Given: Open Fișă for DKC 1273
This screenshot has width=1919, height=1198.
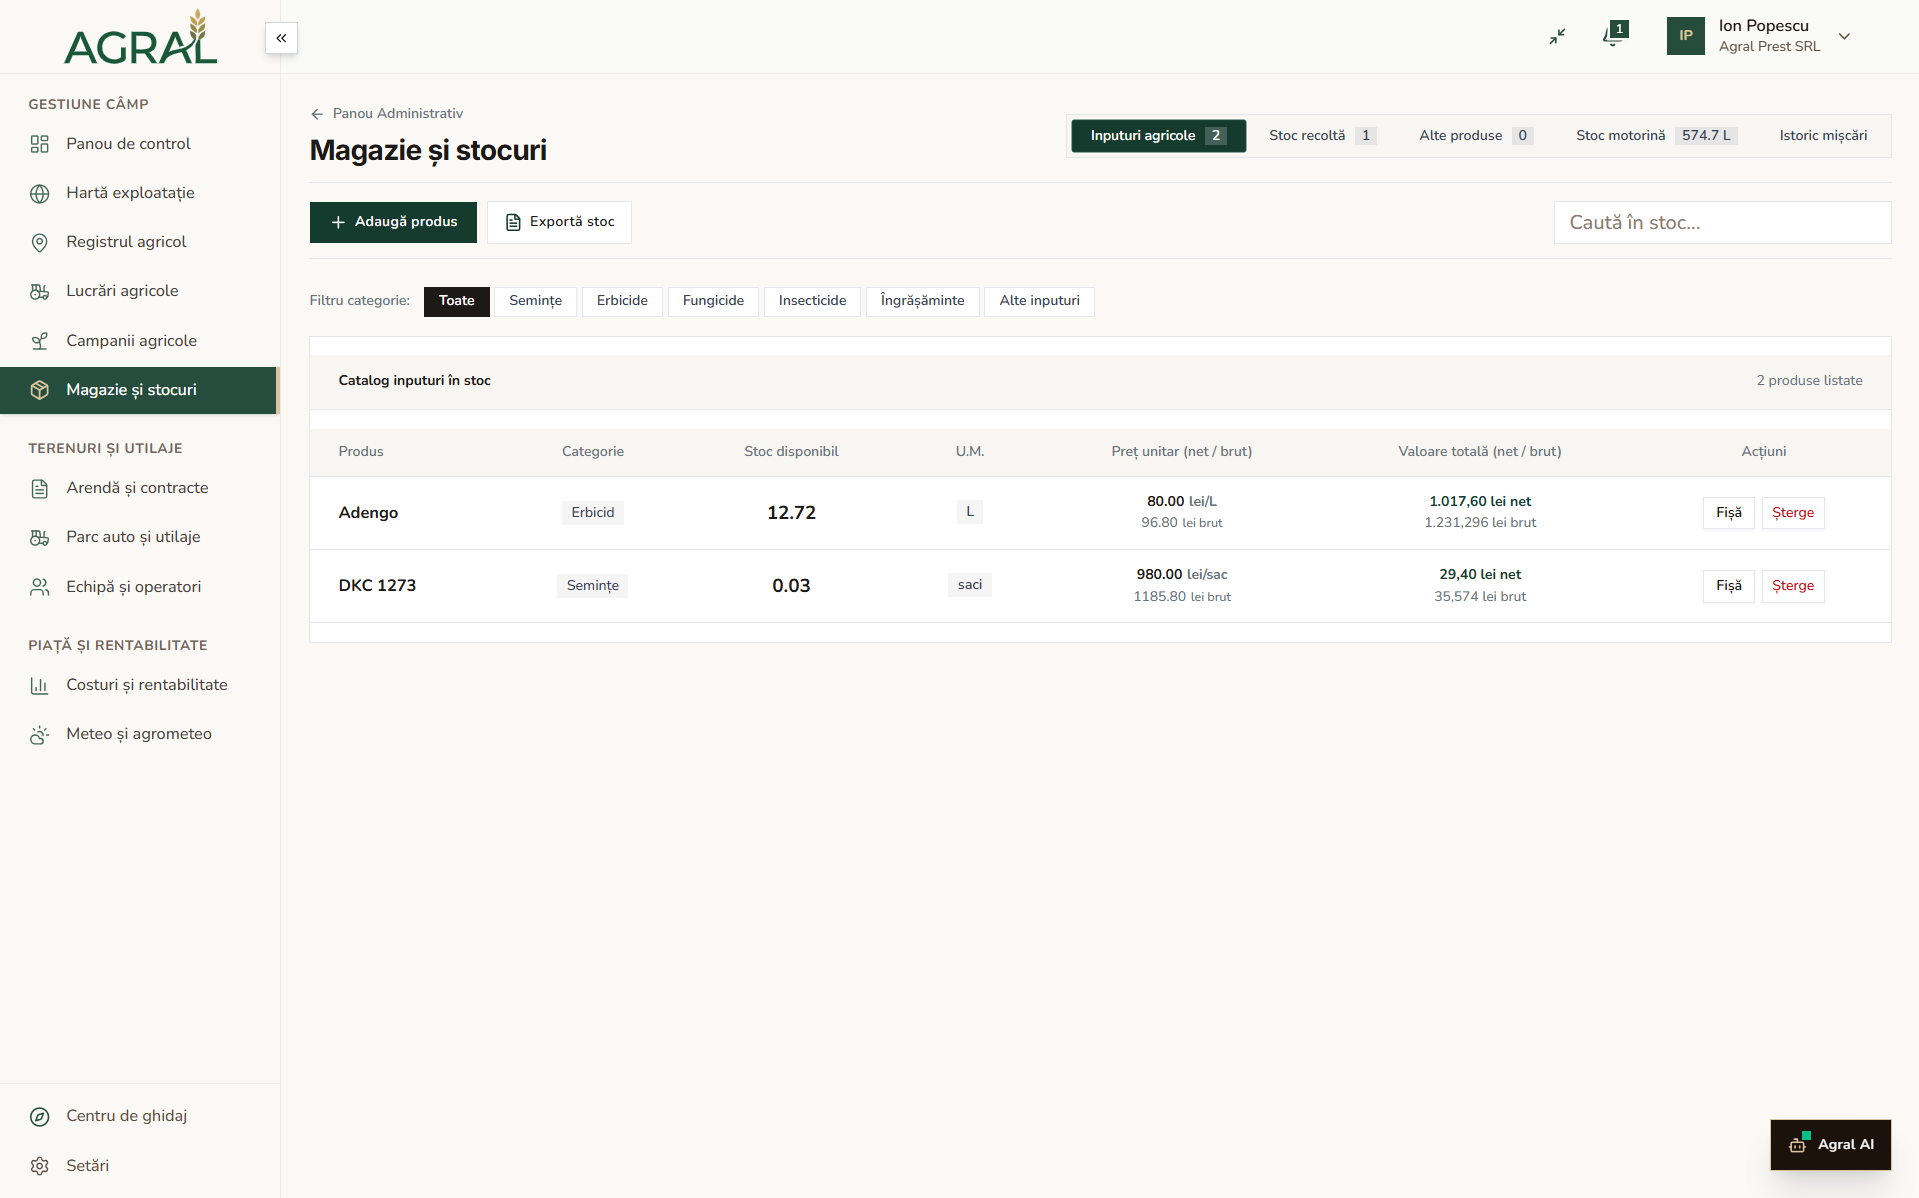Looking at the screenshot, I should (x=1728, y=586).
